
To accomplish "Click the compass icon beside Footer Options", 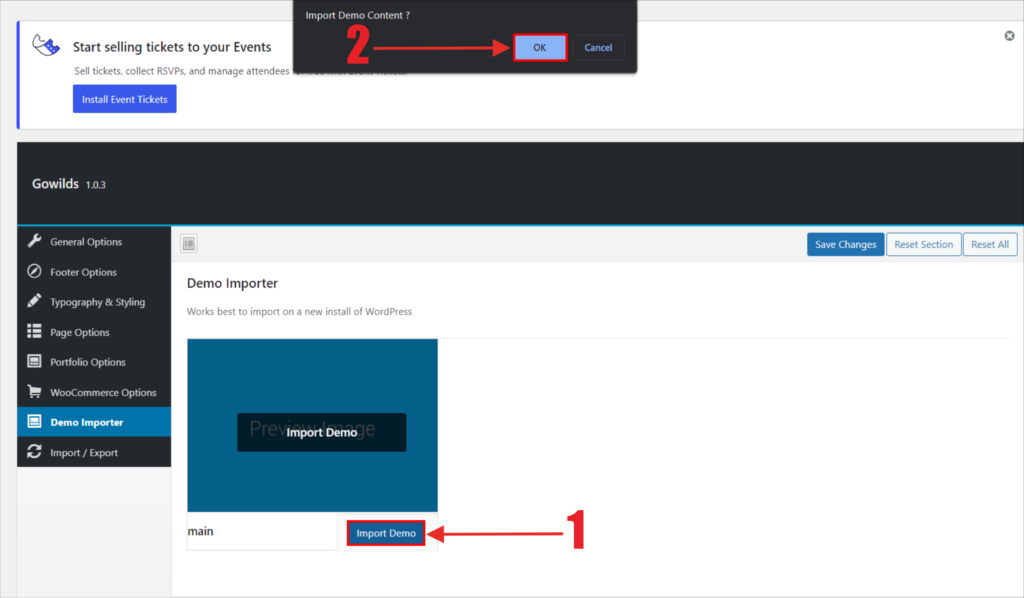I will click(x=34, y=272).
